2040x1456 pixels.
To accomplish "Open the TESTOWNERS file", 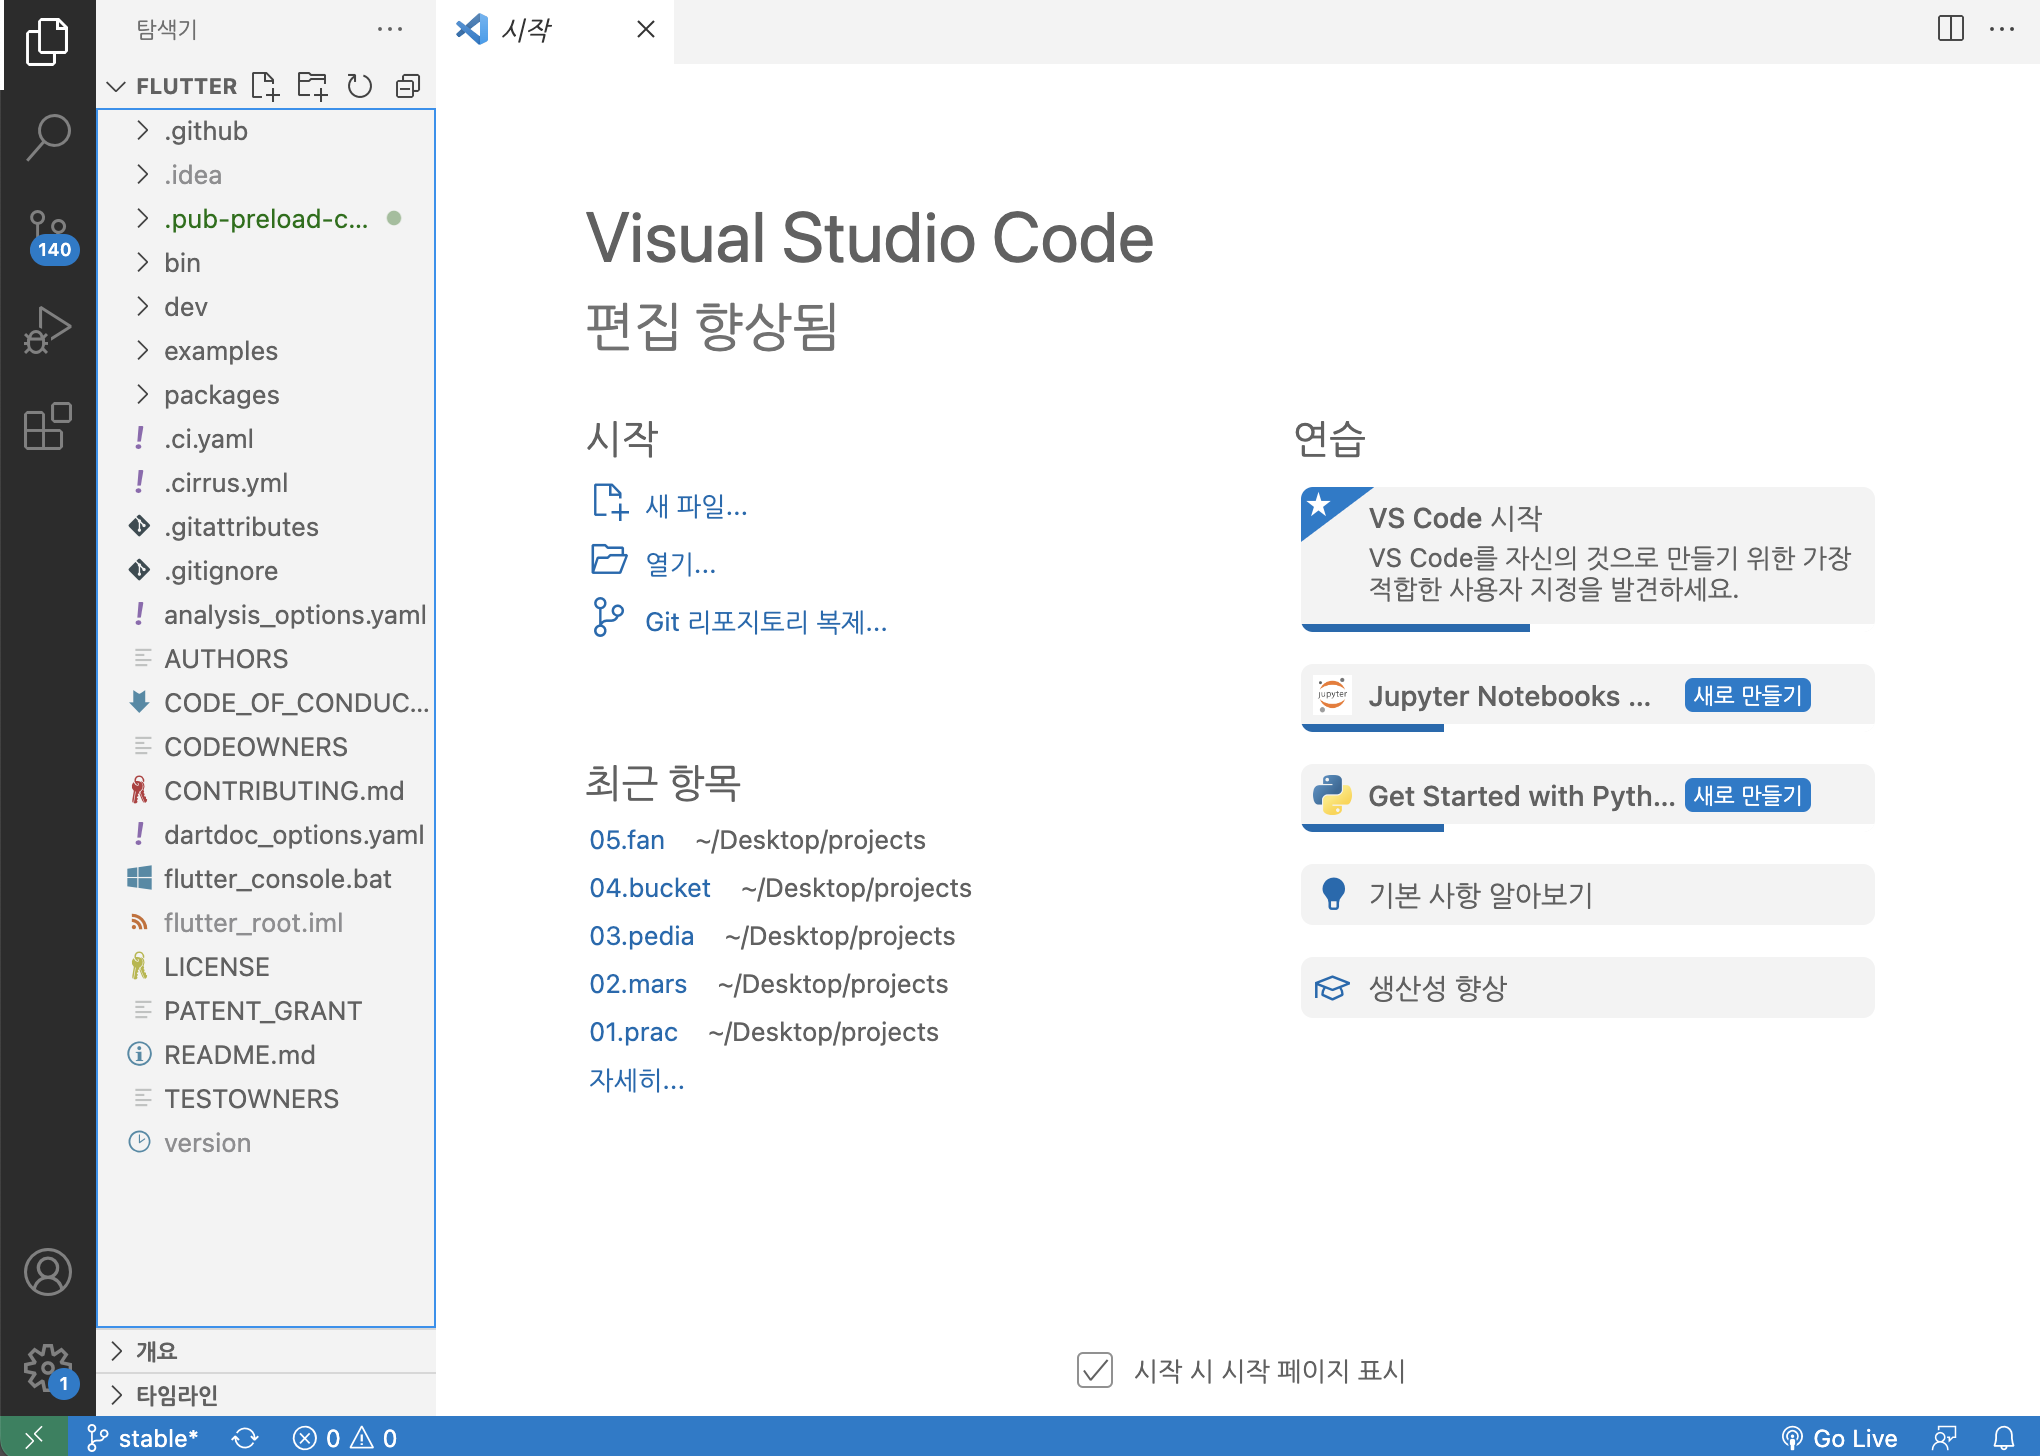I will (266, 1099).
